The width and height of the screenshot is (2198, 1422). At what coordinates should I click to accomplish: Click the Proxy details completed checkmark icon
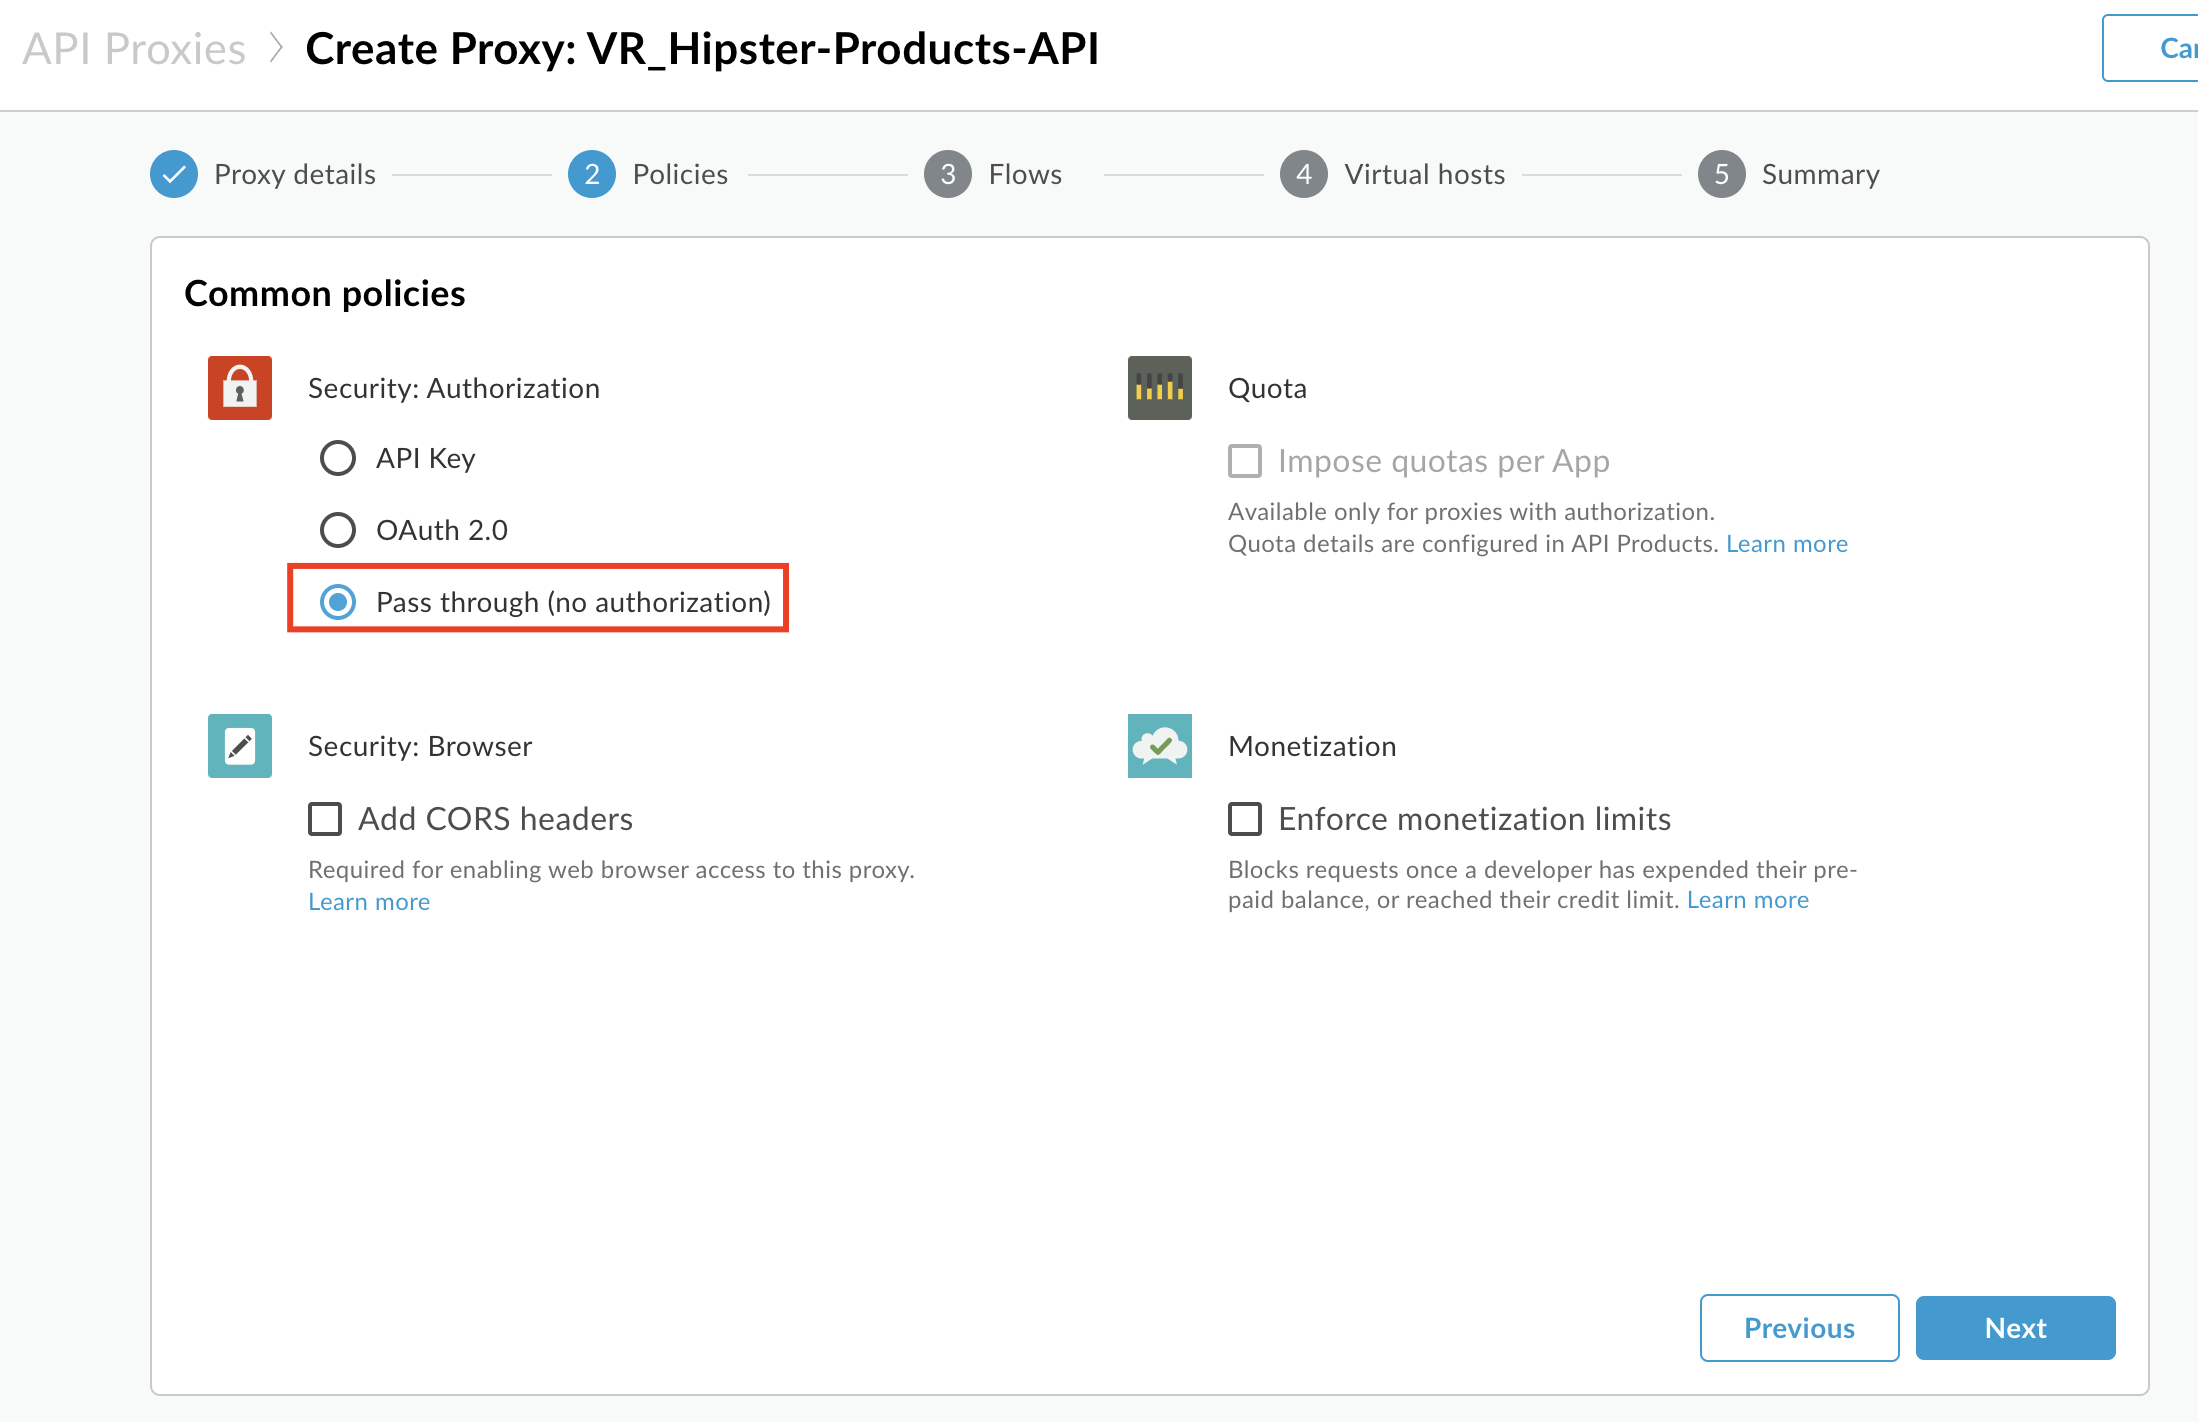(174, 174)
